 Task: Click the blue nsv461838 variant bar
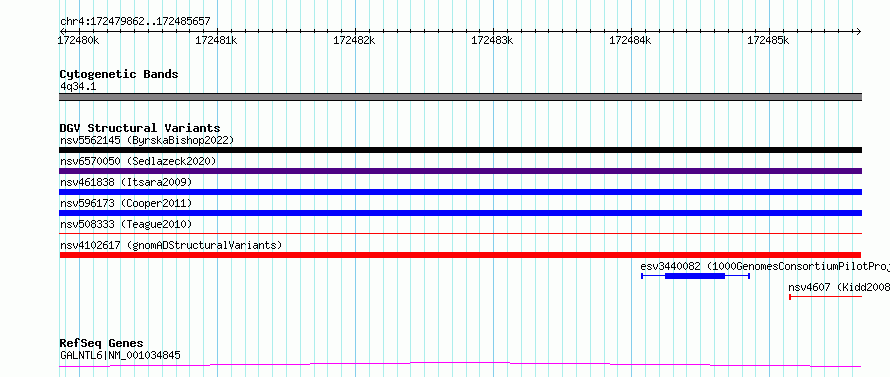point(460,192)
